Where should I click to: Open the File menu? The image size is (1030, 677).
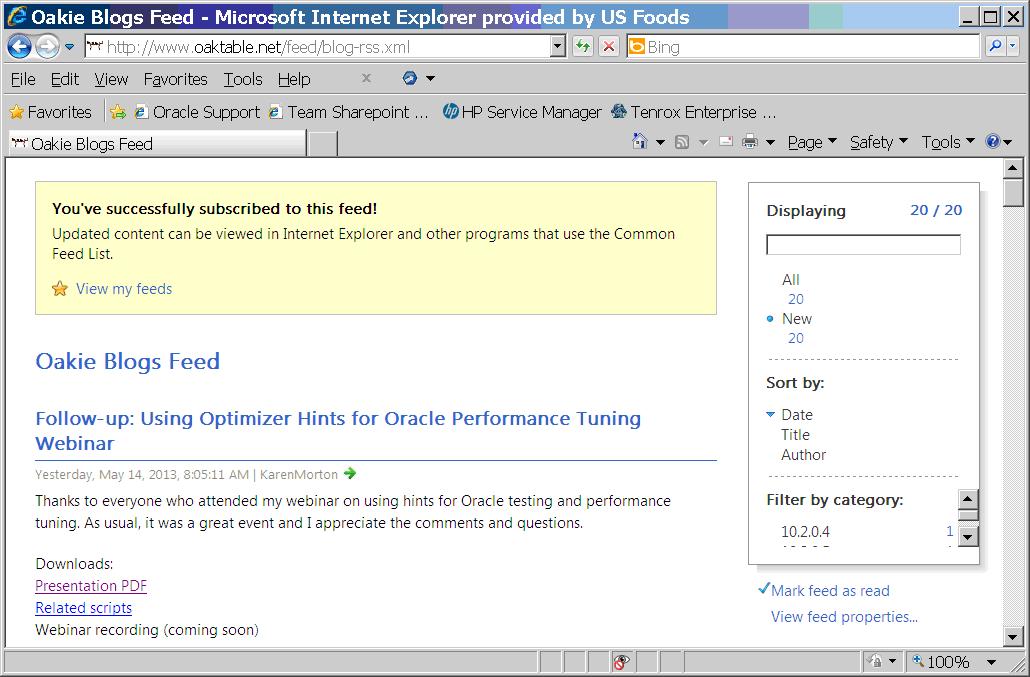[23, 79]
